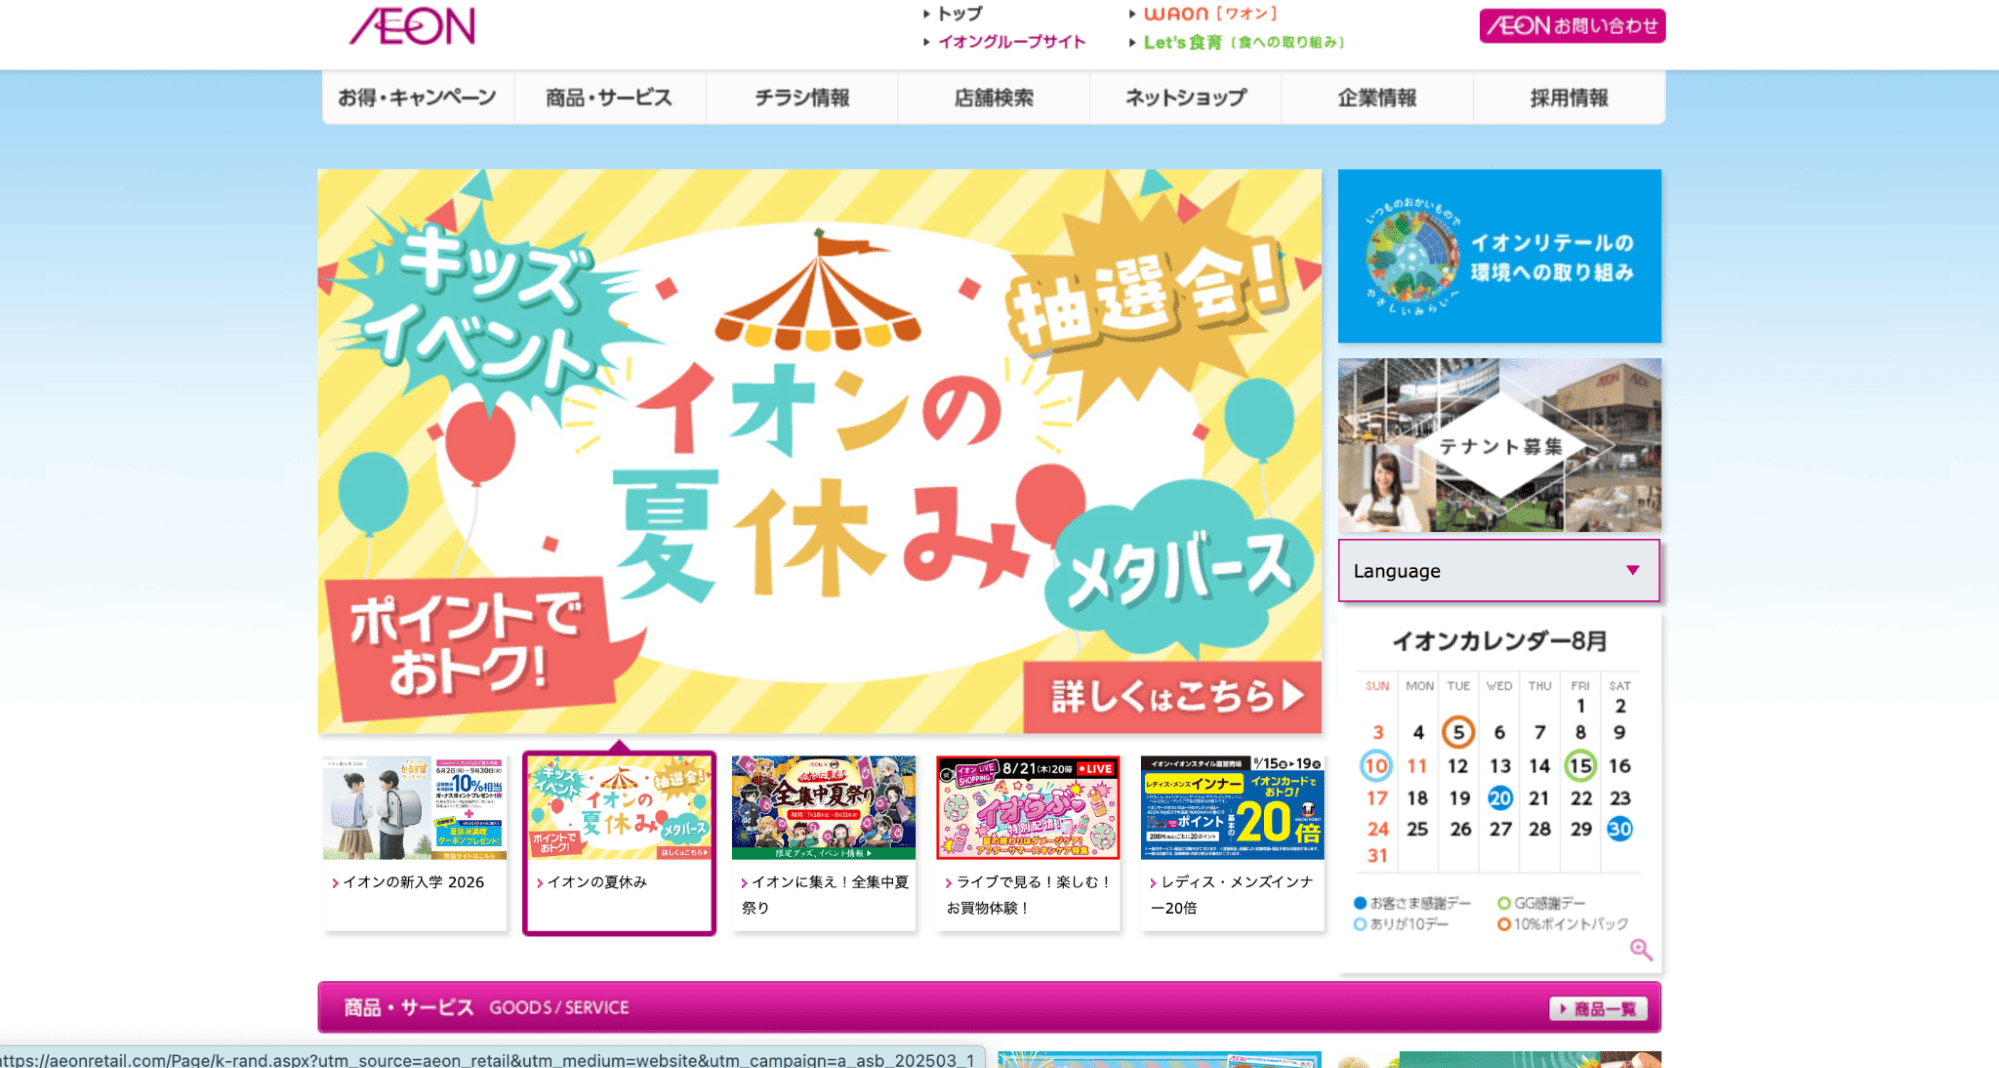Select the イオンの夏休み thumbnail card
The height and width of the screenshot is (1068, 1999).
(x=619, y=843)
